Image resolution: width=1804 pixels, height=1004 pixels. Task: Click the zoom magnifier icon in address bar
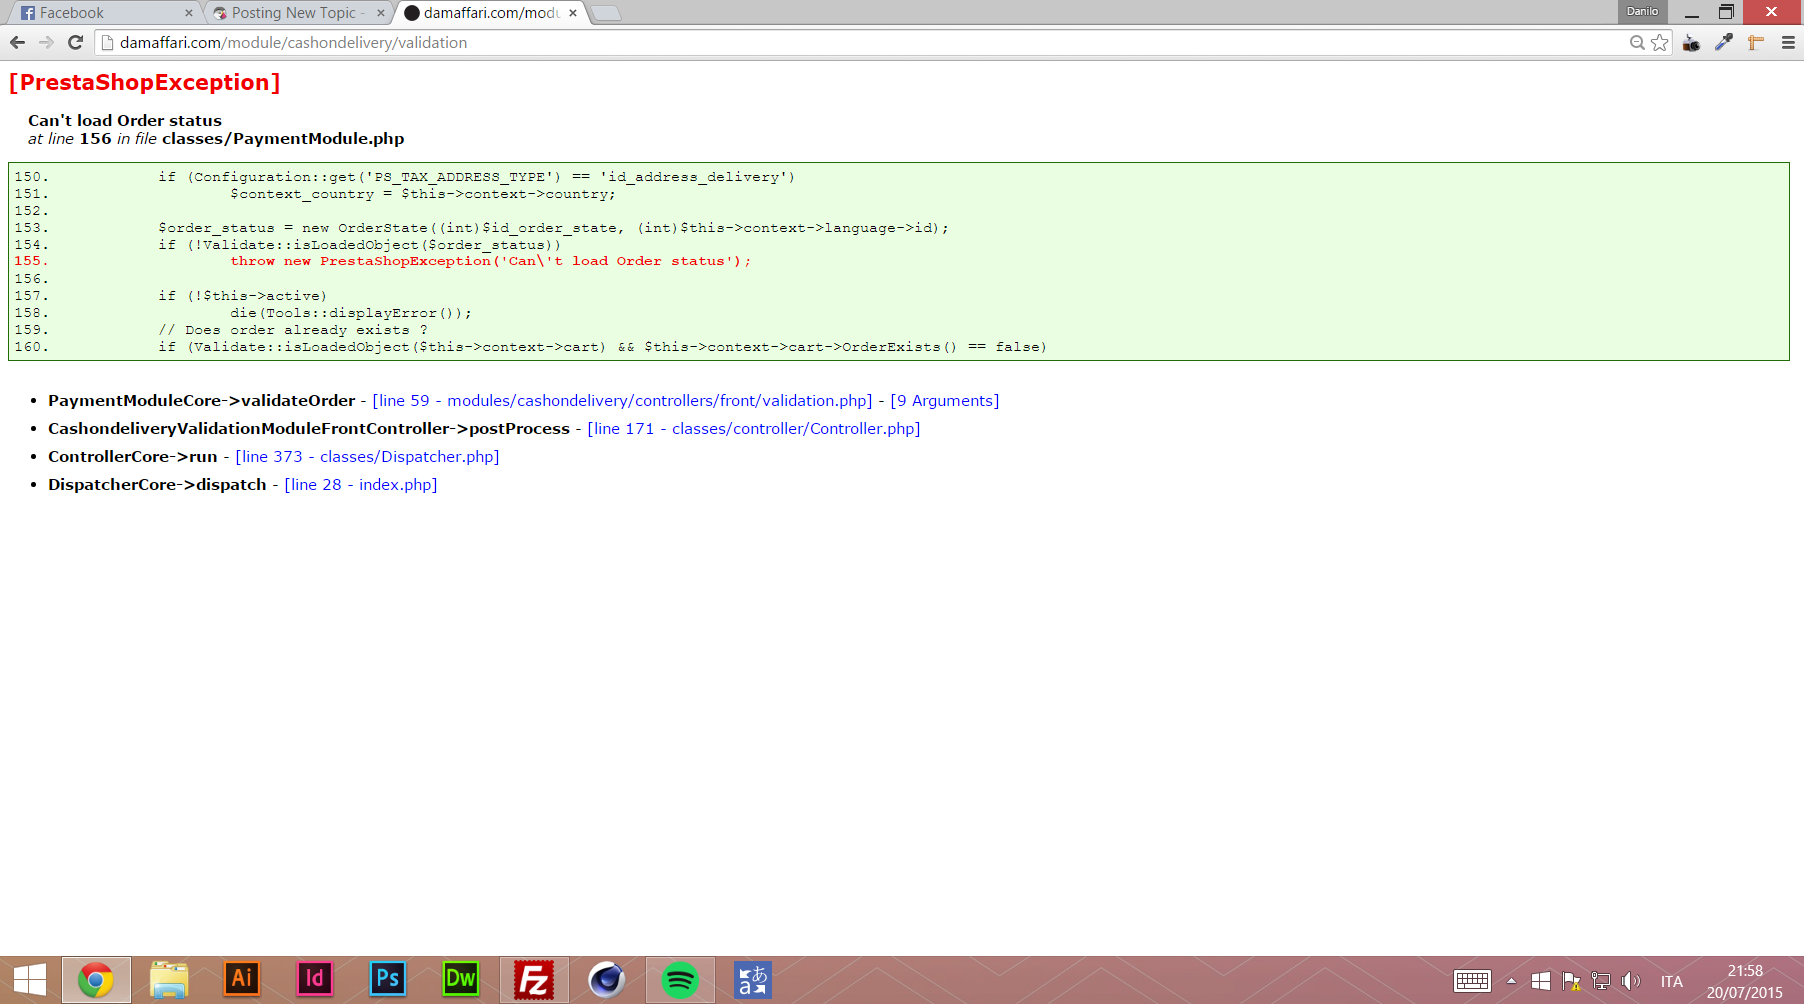[x=1637, y=43]
